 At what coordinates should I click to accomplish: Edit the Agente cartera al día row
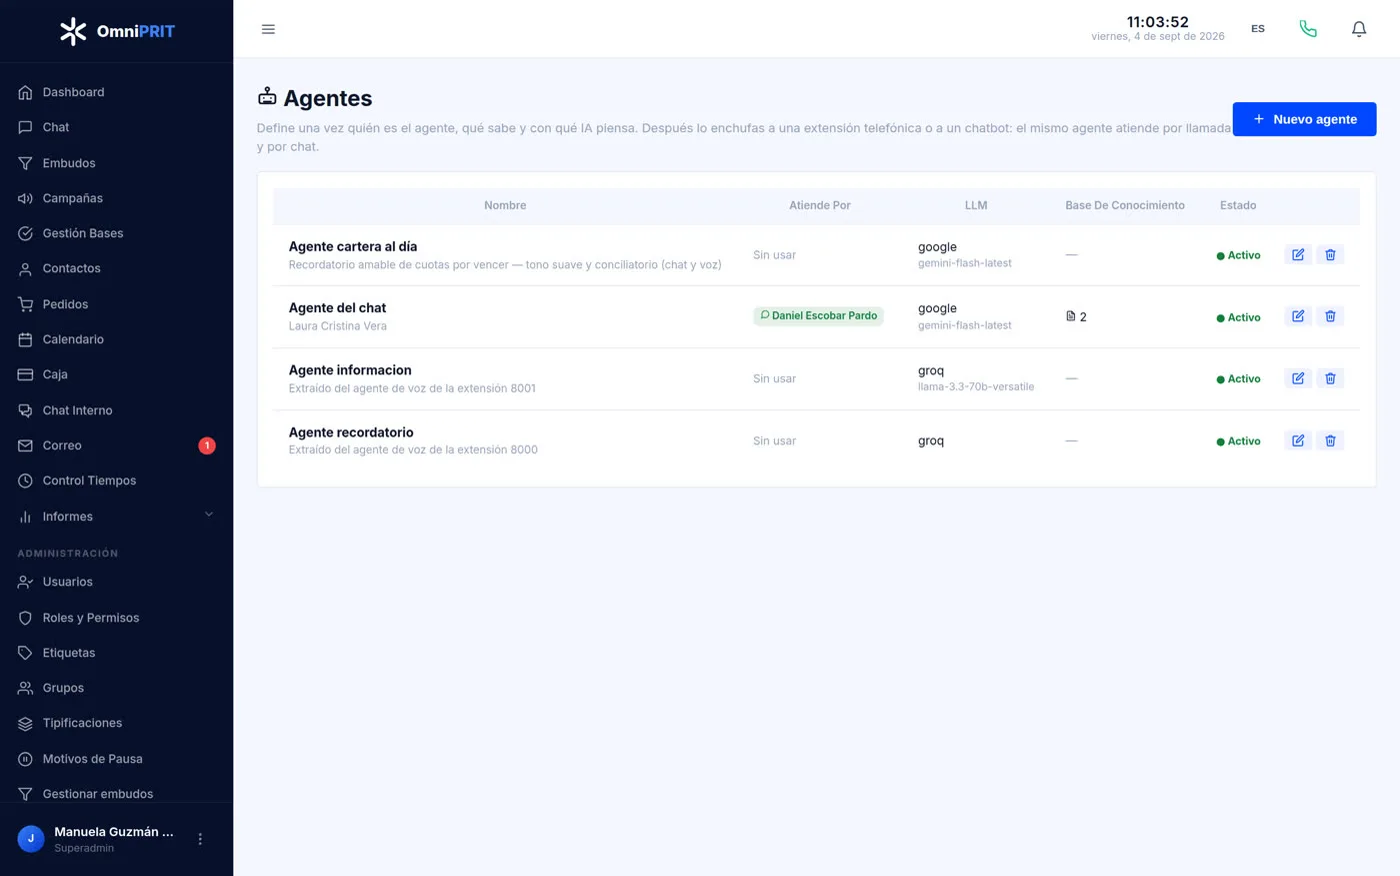(x=1298, y=255)
